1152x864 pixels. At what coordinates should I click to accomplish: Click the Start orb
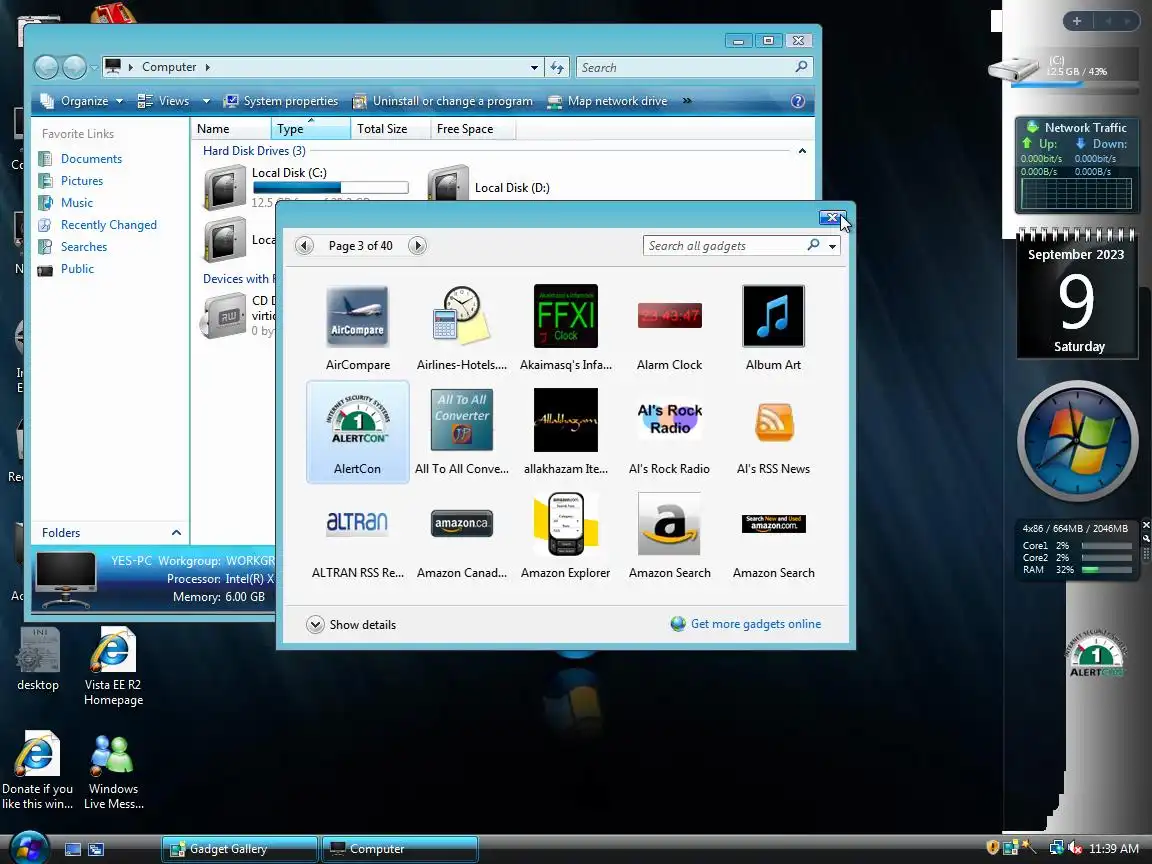point(30,847)
